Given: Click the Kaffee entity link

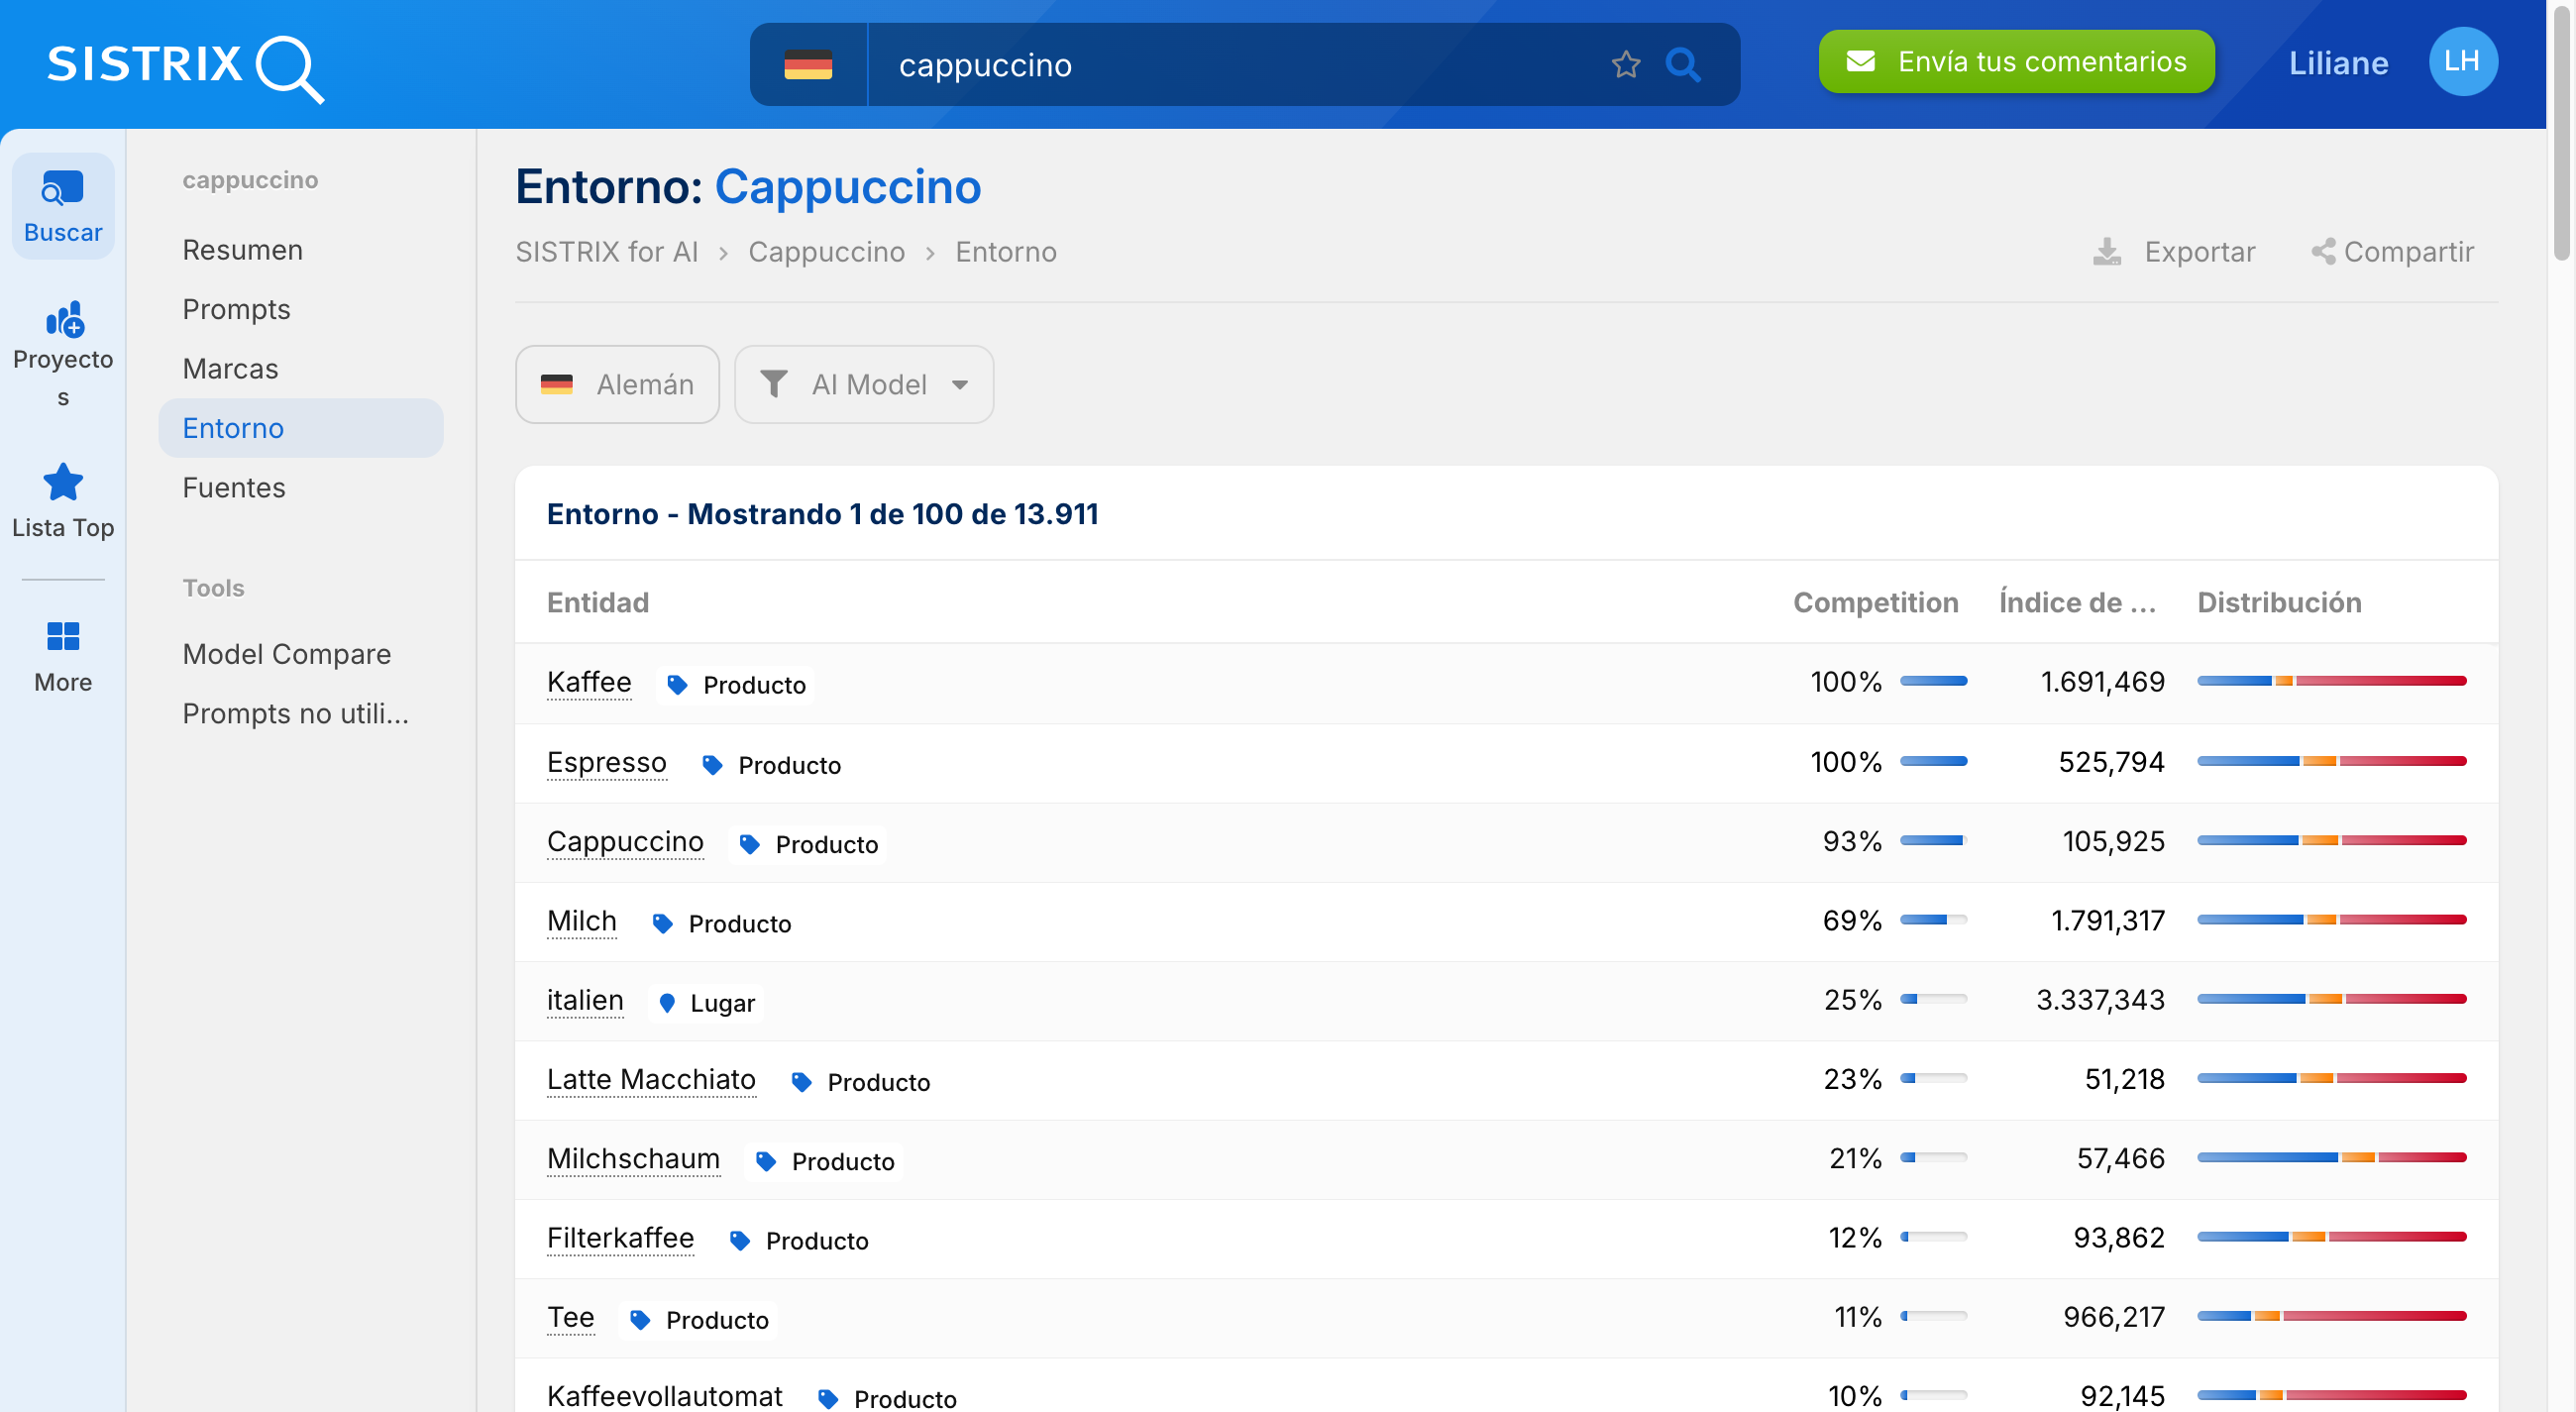Looking at the screenshot, I should click(588, 682).
